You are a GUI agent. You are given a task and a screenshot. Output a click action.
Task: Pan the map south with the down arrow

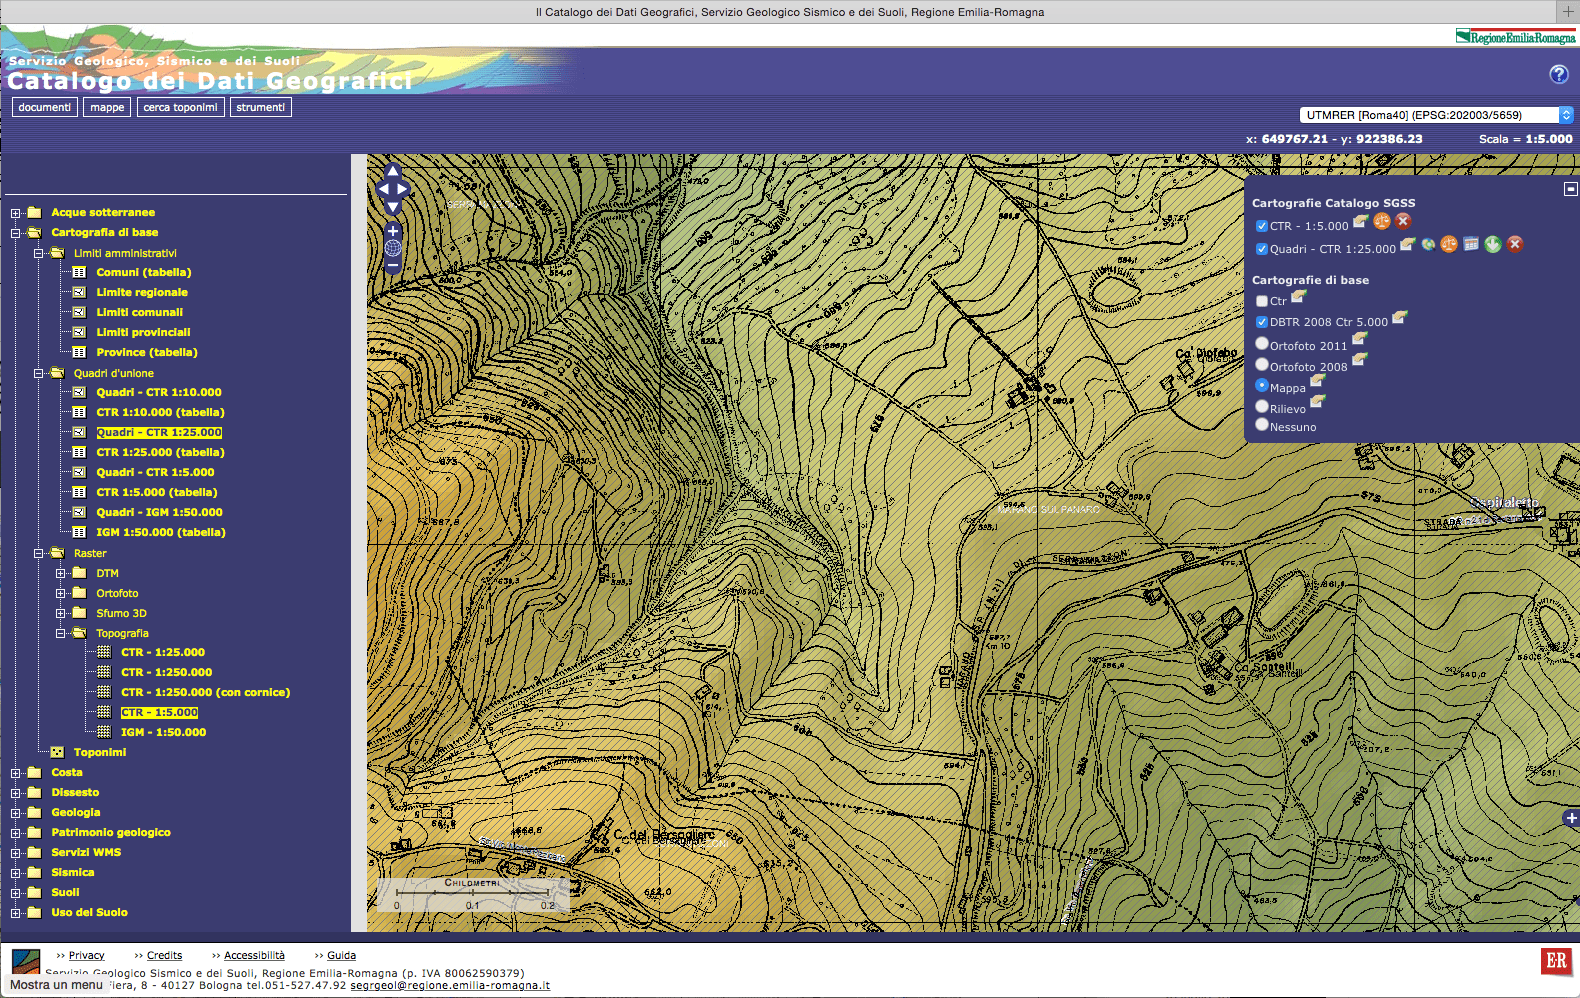click(x=393, y=207)
